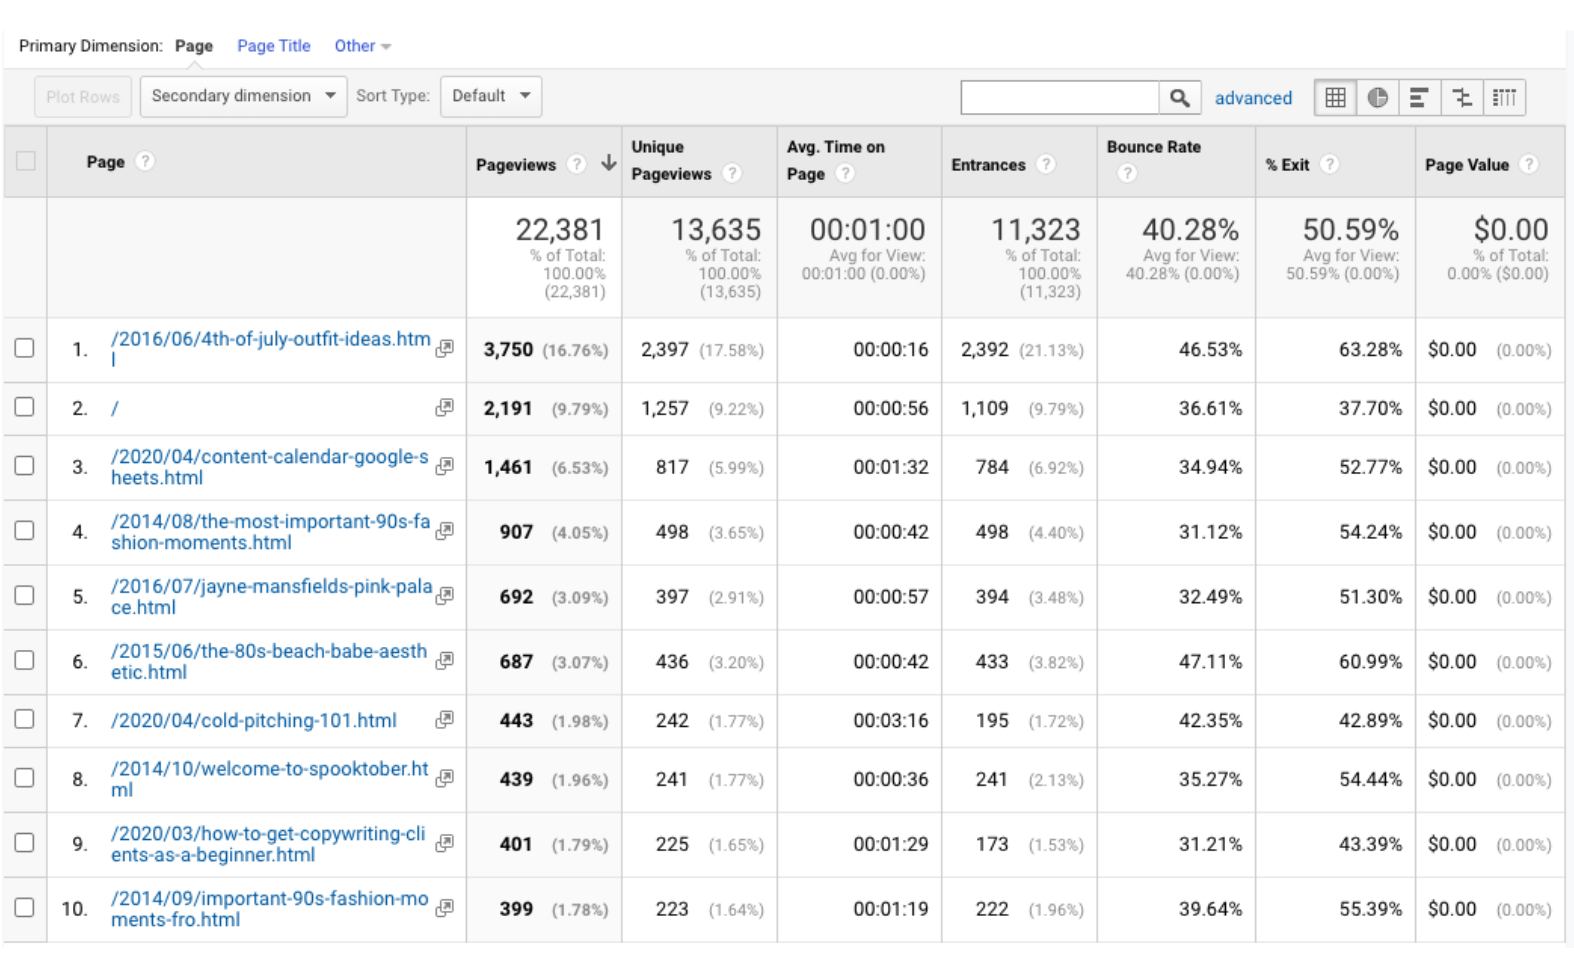Image resolution: width=1574 pixels, height=974 pixels.
Task: Select Page Title primary dimension
Action: 273,46
